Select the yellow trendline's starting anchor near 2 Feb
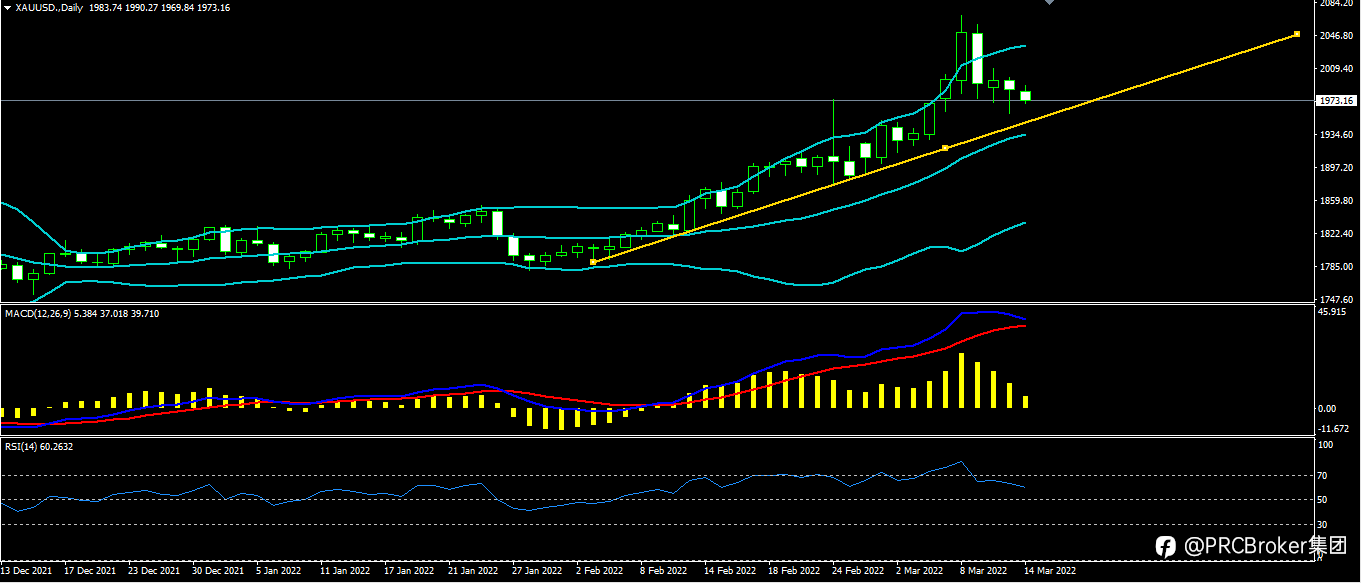This screenshot has height=584, width=1362. click(594, 261)
